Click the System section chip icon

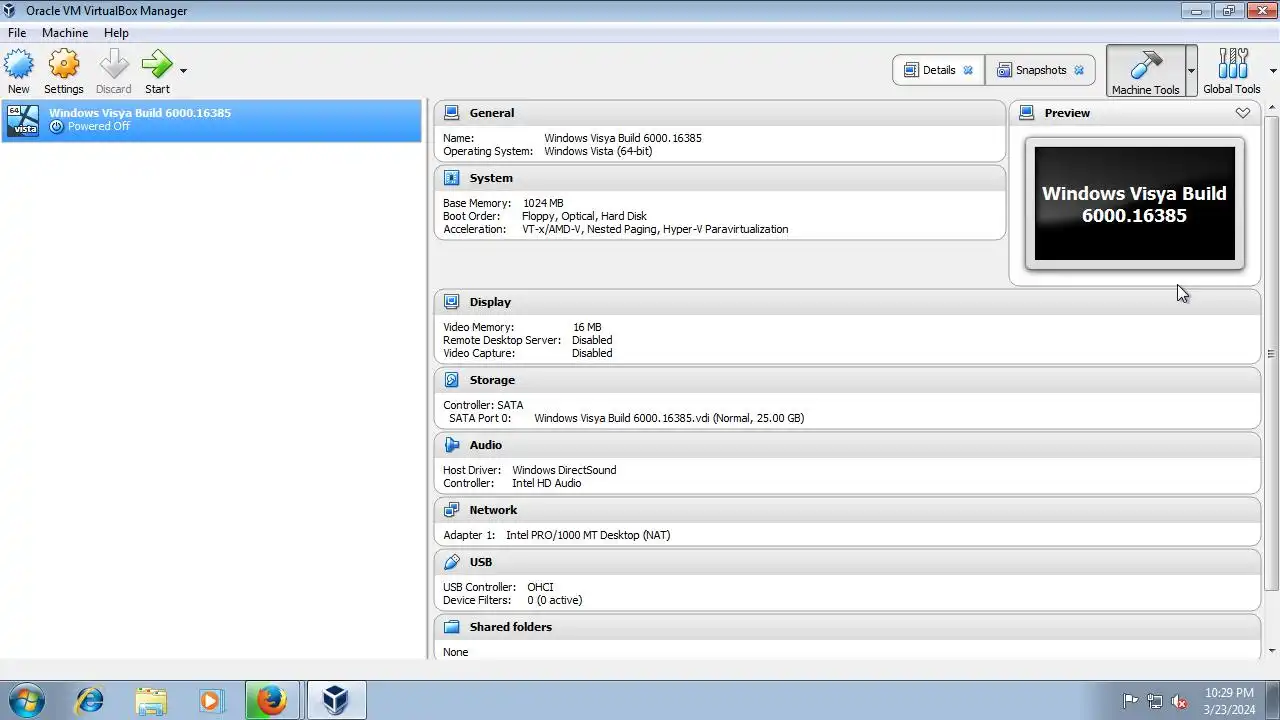coord(452,178)
